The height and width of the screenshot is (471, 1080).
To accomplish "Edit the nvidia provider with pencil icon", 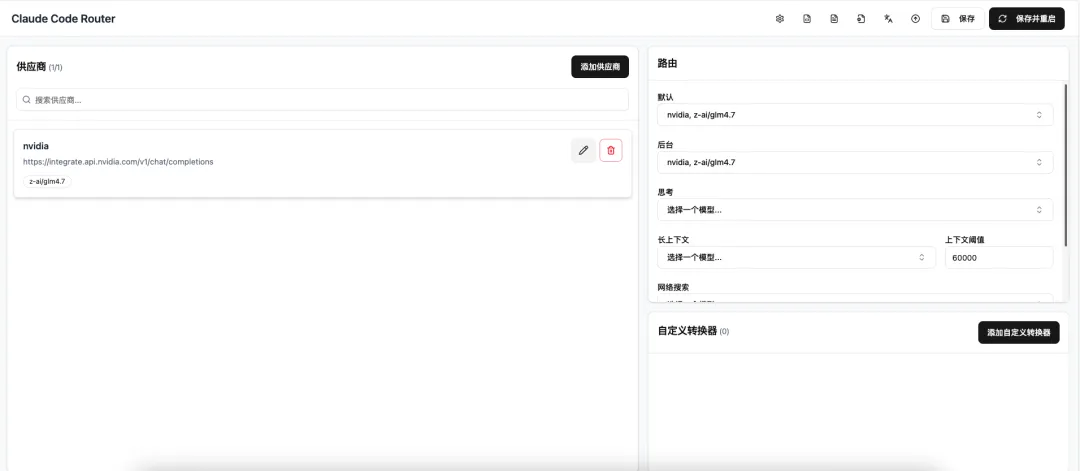I will tap(583, 150).
